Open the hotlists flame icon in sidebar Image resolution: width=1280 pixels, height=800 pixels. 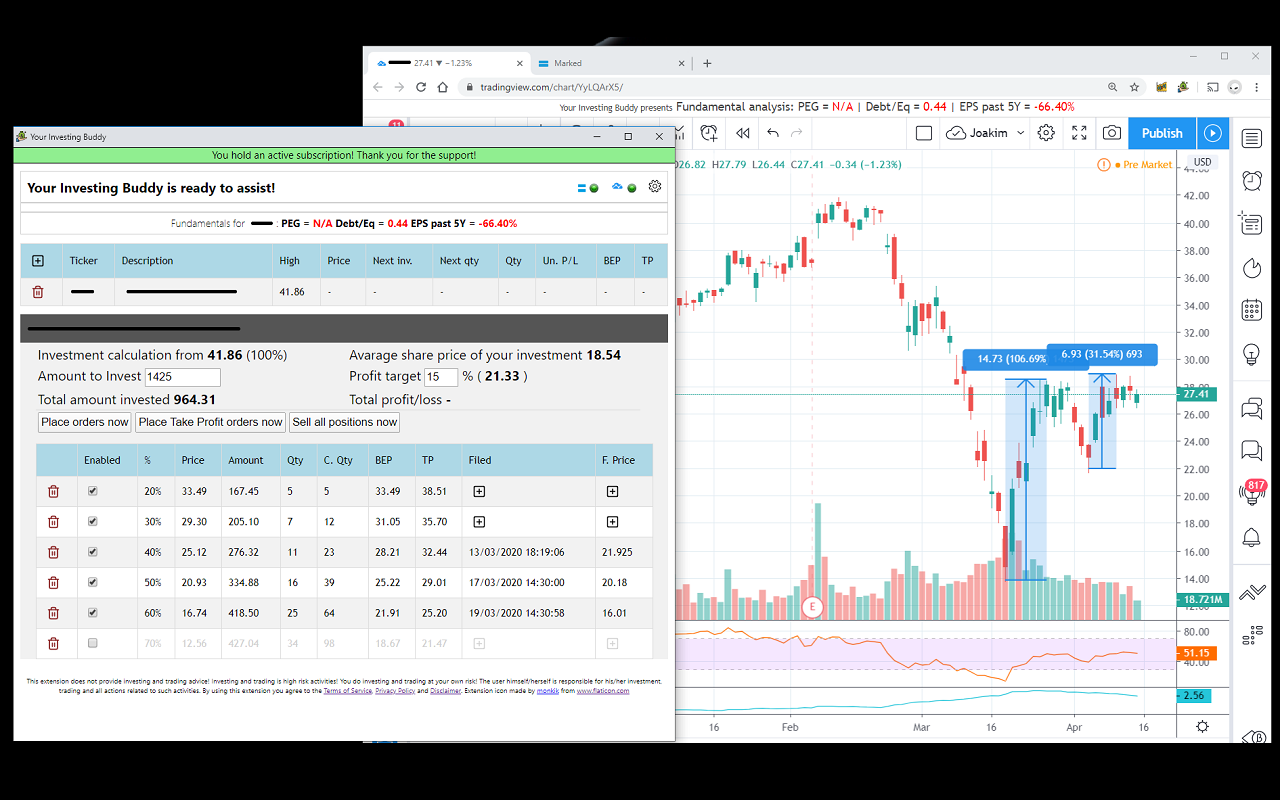click(x=1252, y=267)
